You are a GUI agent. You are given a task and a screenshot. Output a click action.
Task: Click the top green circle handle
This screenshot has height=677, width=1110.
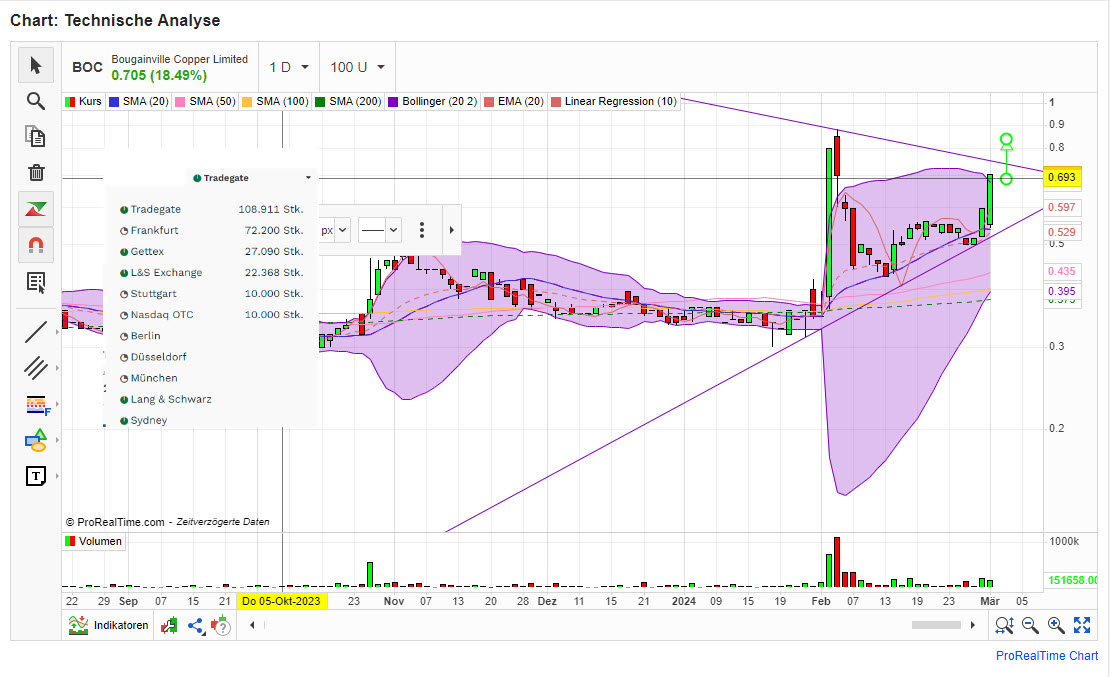[x=1006, y=140]
